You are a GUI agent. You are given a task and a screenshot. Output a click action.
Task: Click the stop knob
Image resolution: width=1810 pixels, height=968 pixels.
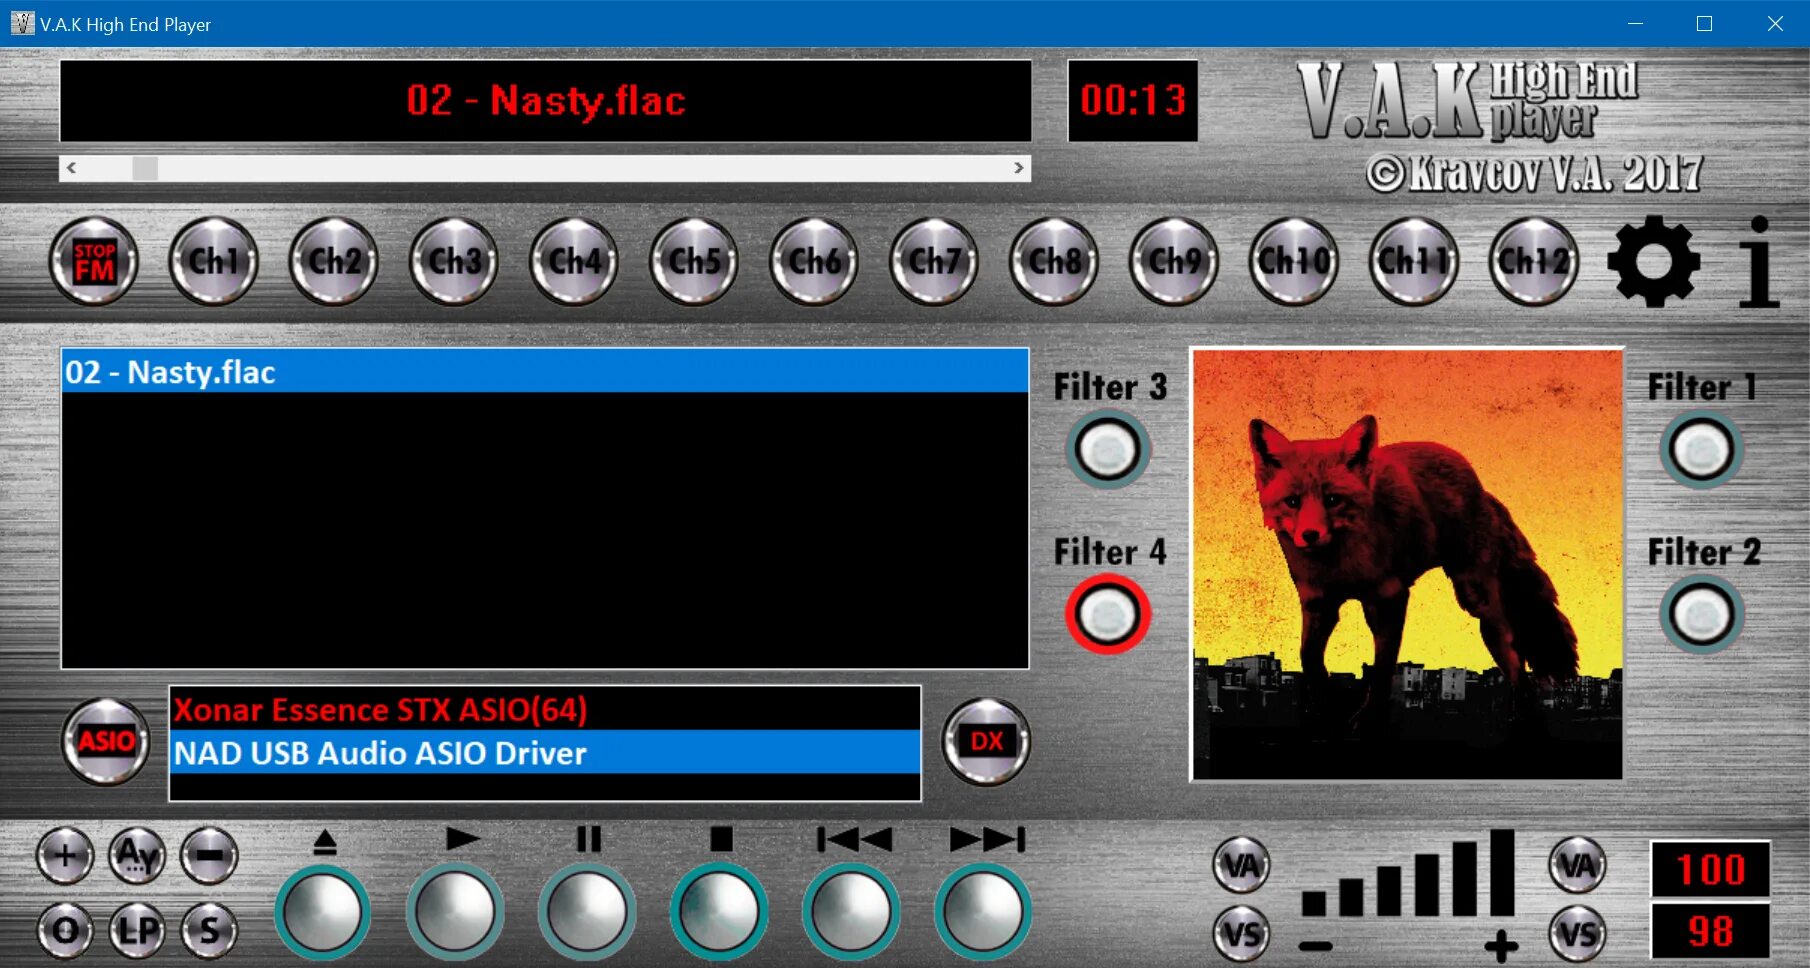point(719,912)
